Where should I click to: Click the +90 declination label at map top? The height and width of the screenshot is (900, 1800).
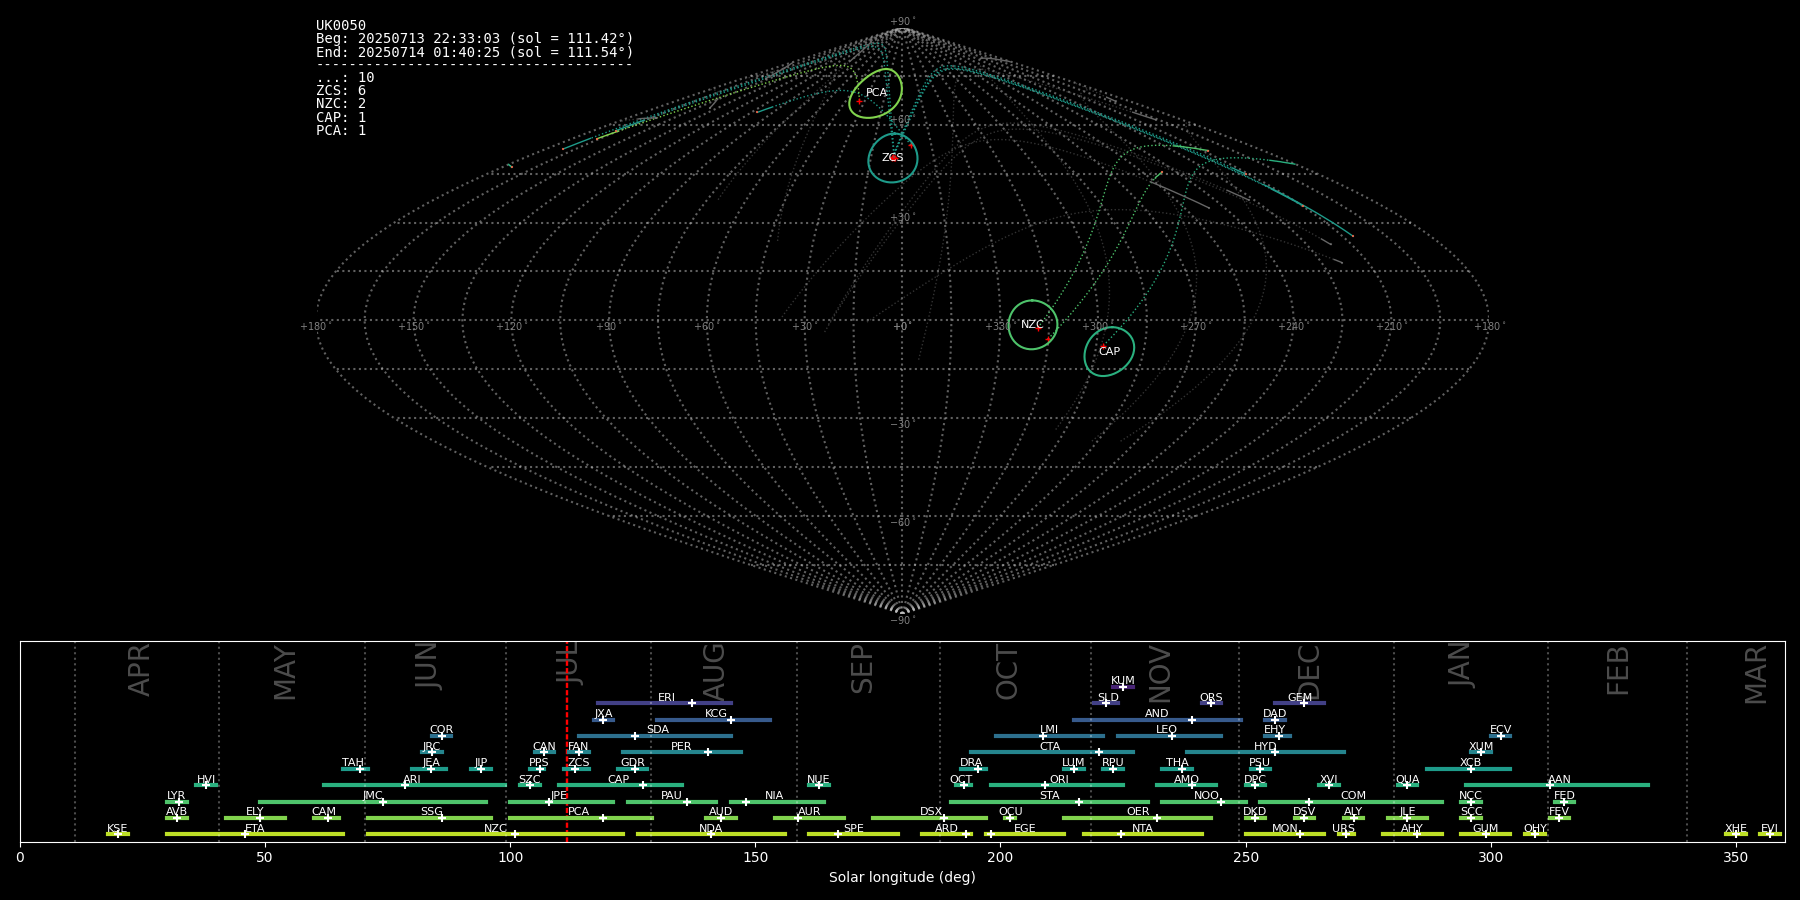902,22
